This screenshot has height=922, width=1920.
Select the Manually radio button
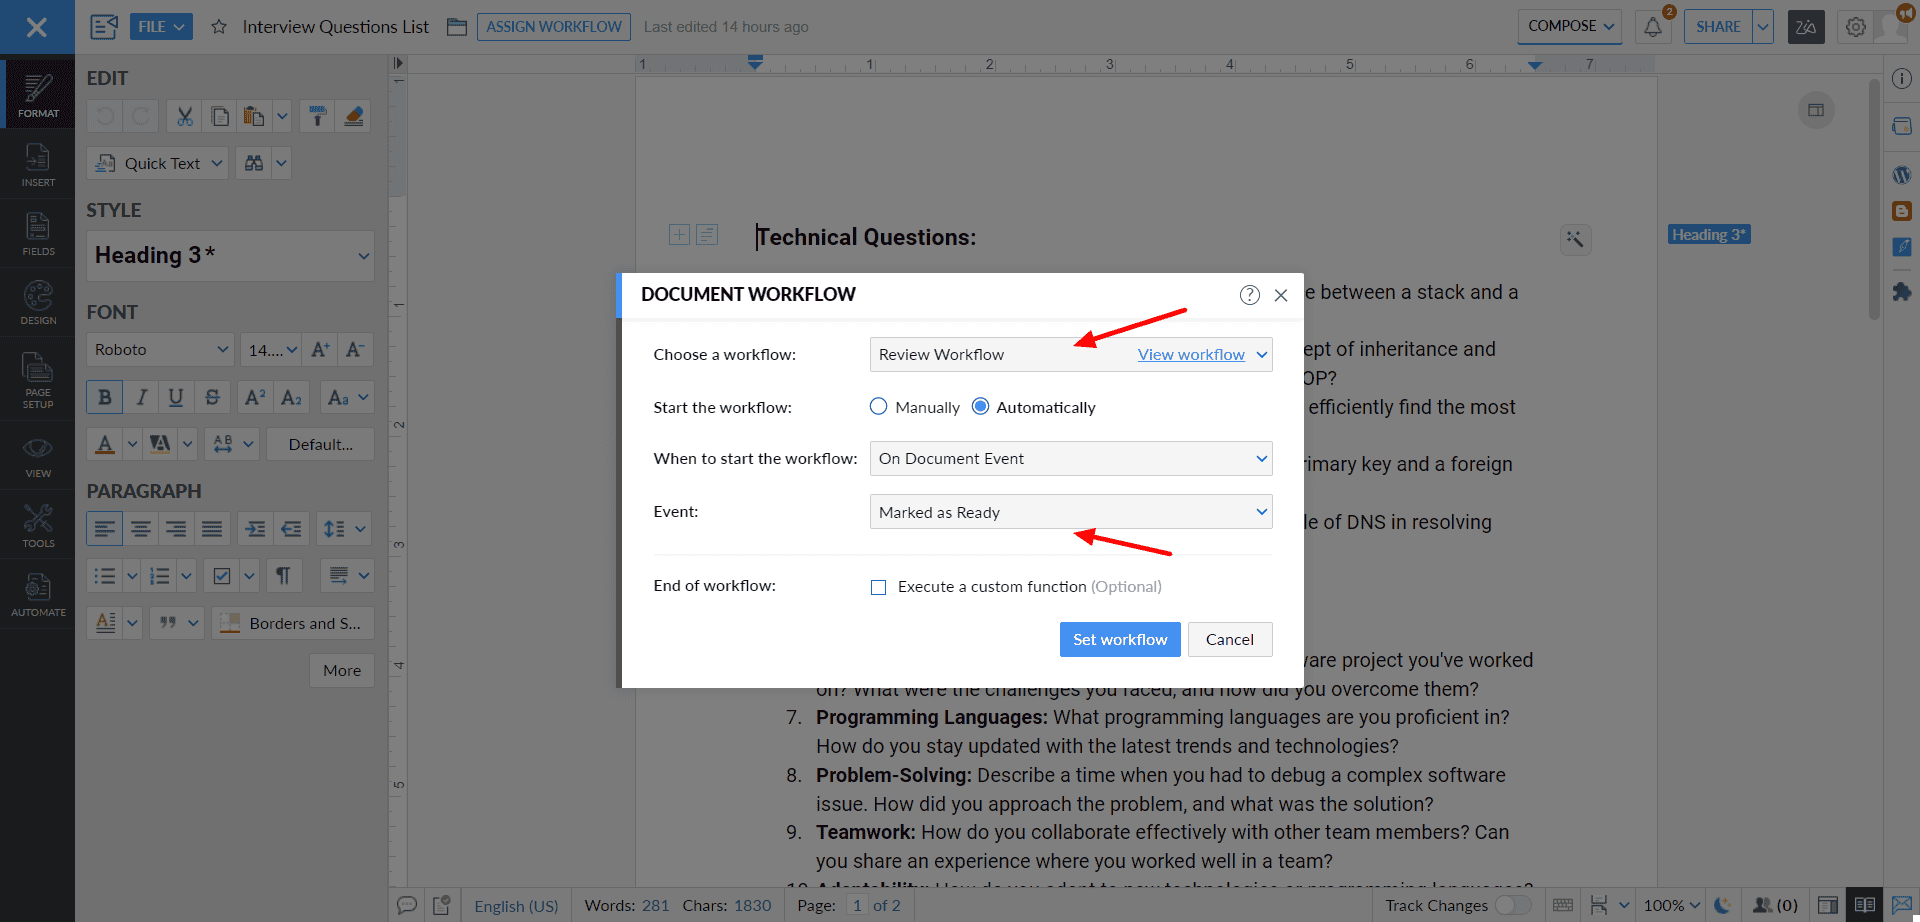(878, 407)
